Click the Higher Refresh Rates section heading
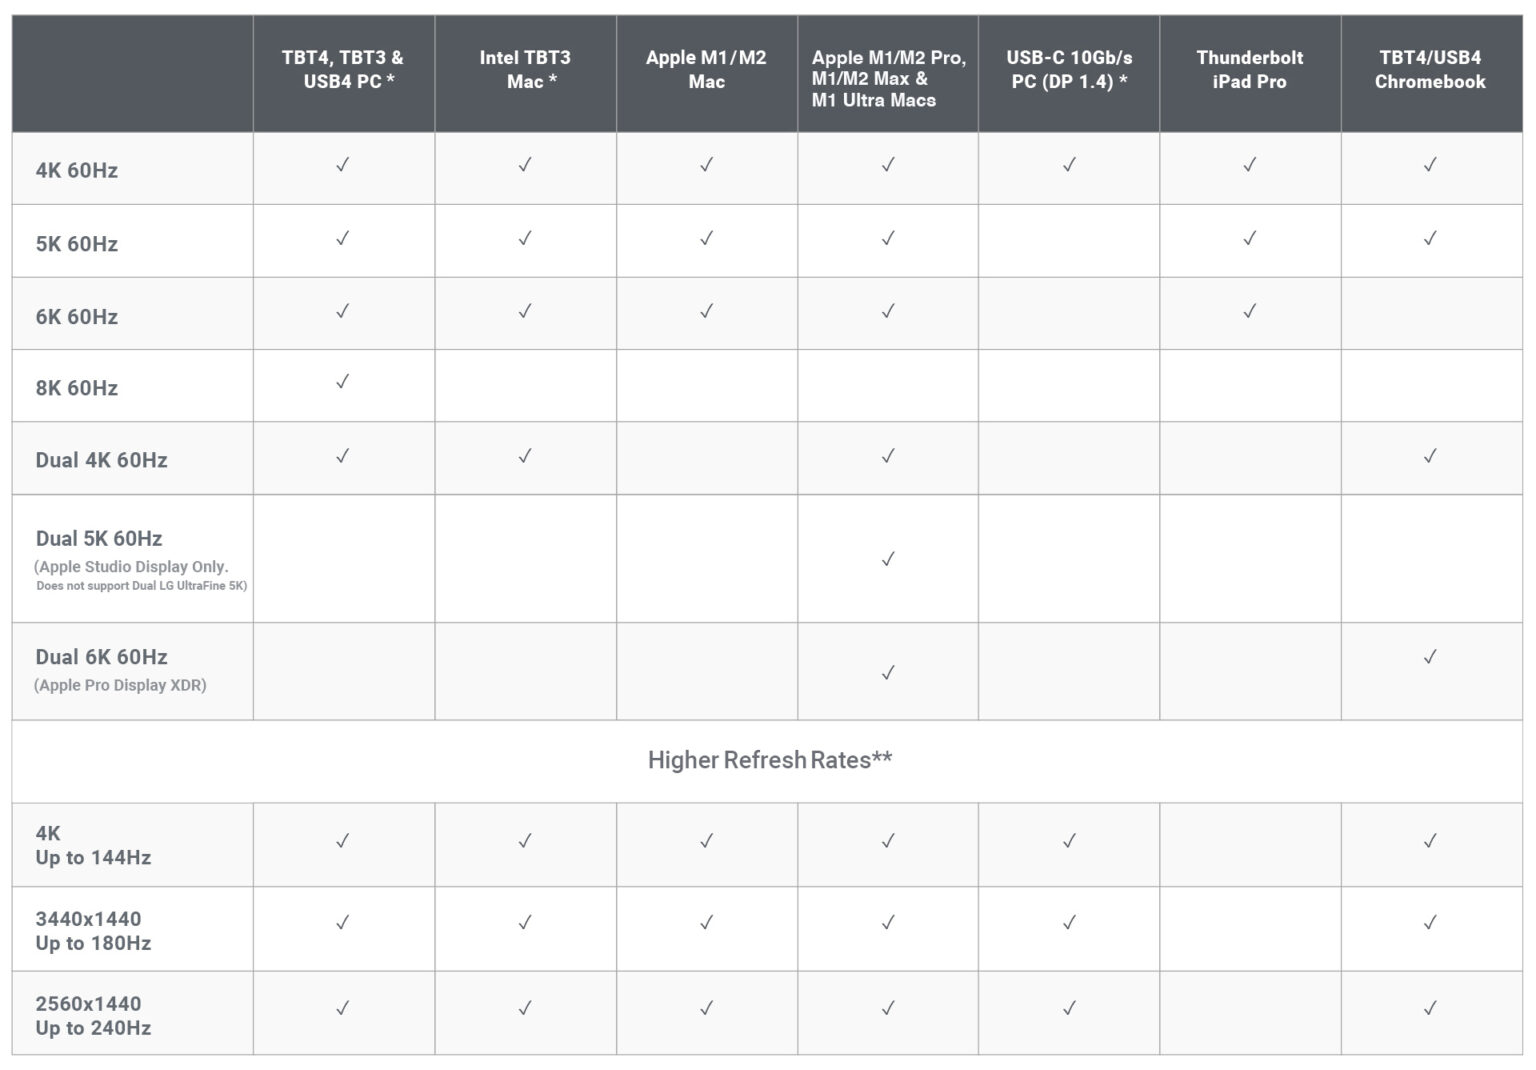The width and height of the screenshot is (1536, 1070). pyautogui.click(x=769, y=760)
